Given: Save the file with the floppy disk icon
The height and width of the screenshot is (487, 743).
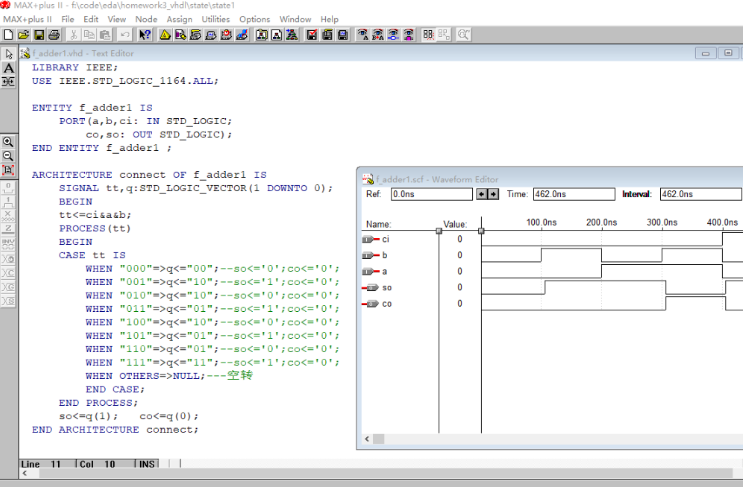Looking at the screenshot, I should pyautogui.click(x=38, y=34).
